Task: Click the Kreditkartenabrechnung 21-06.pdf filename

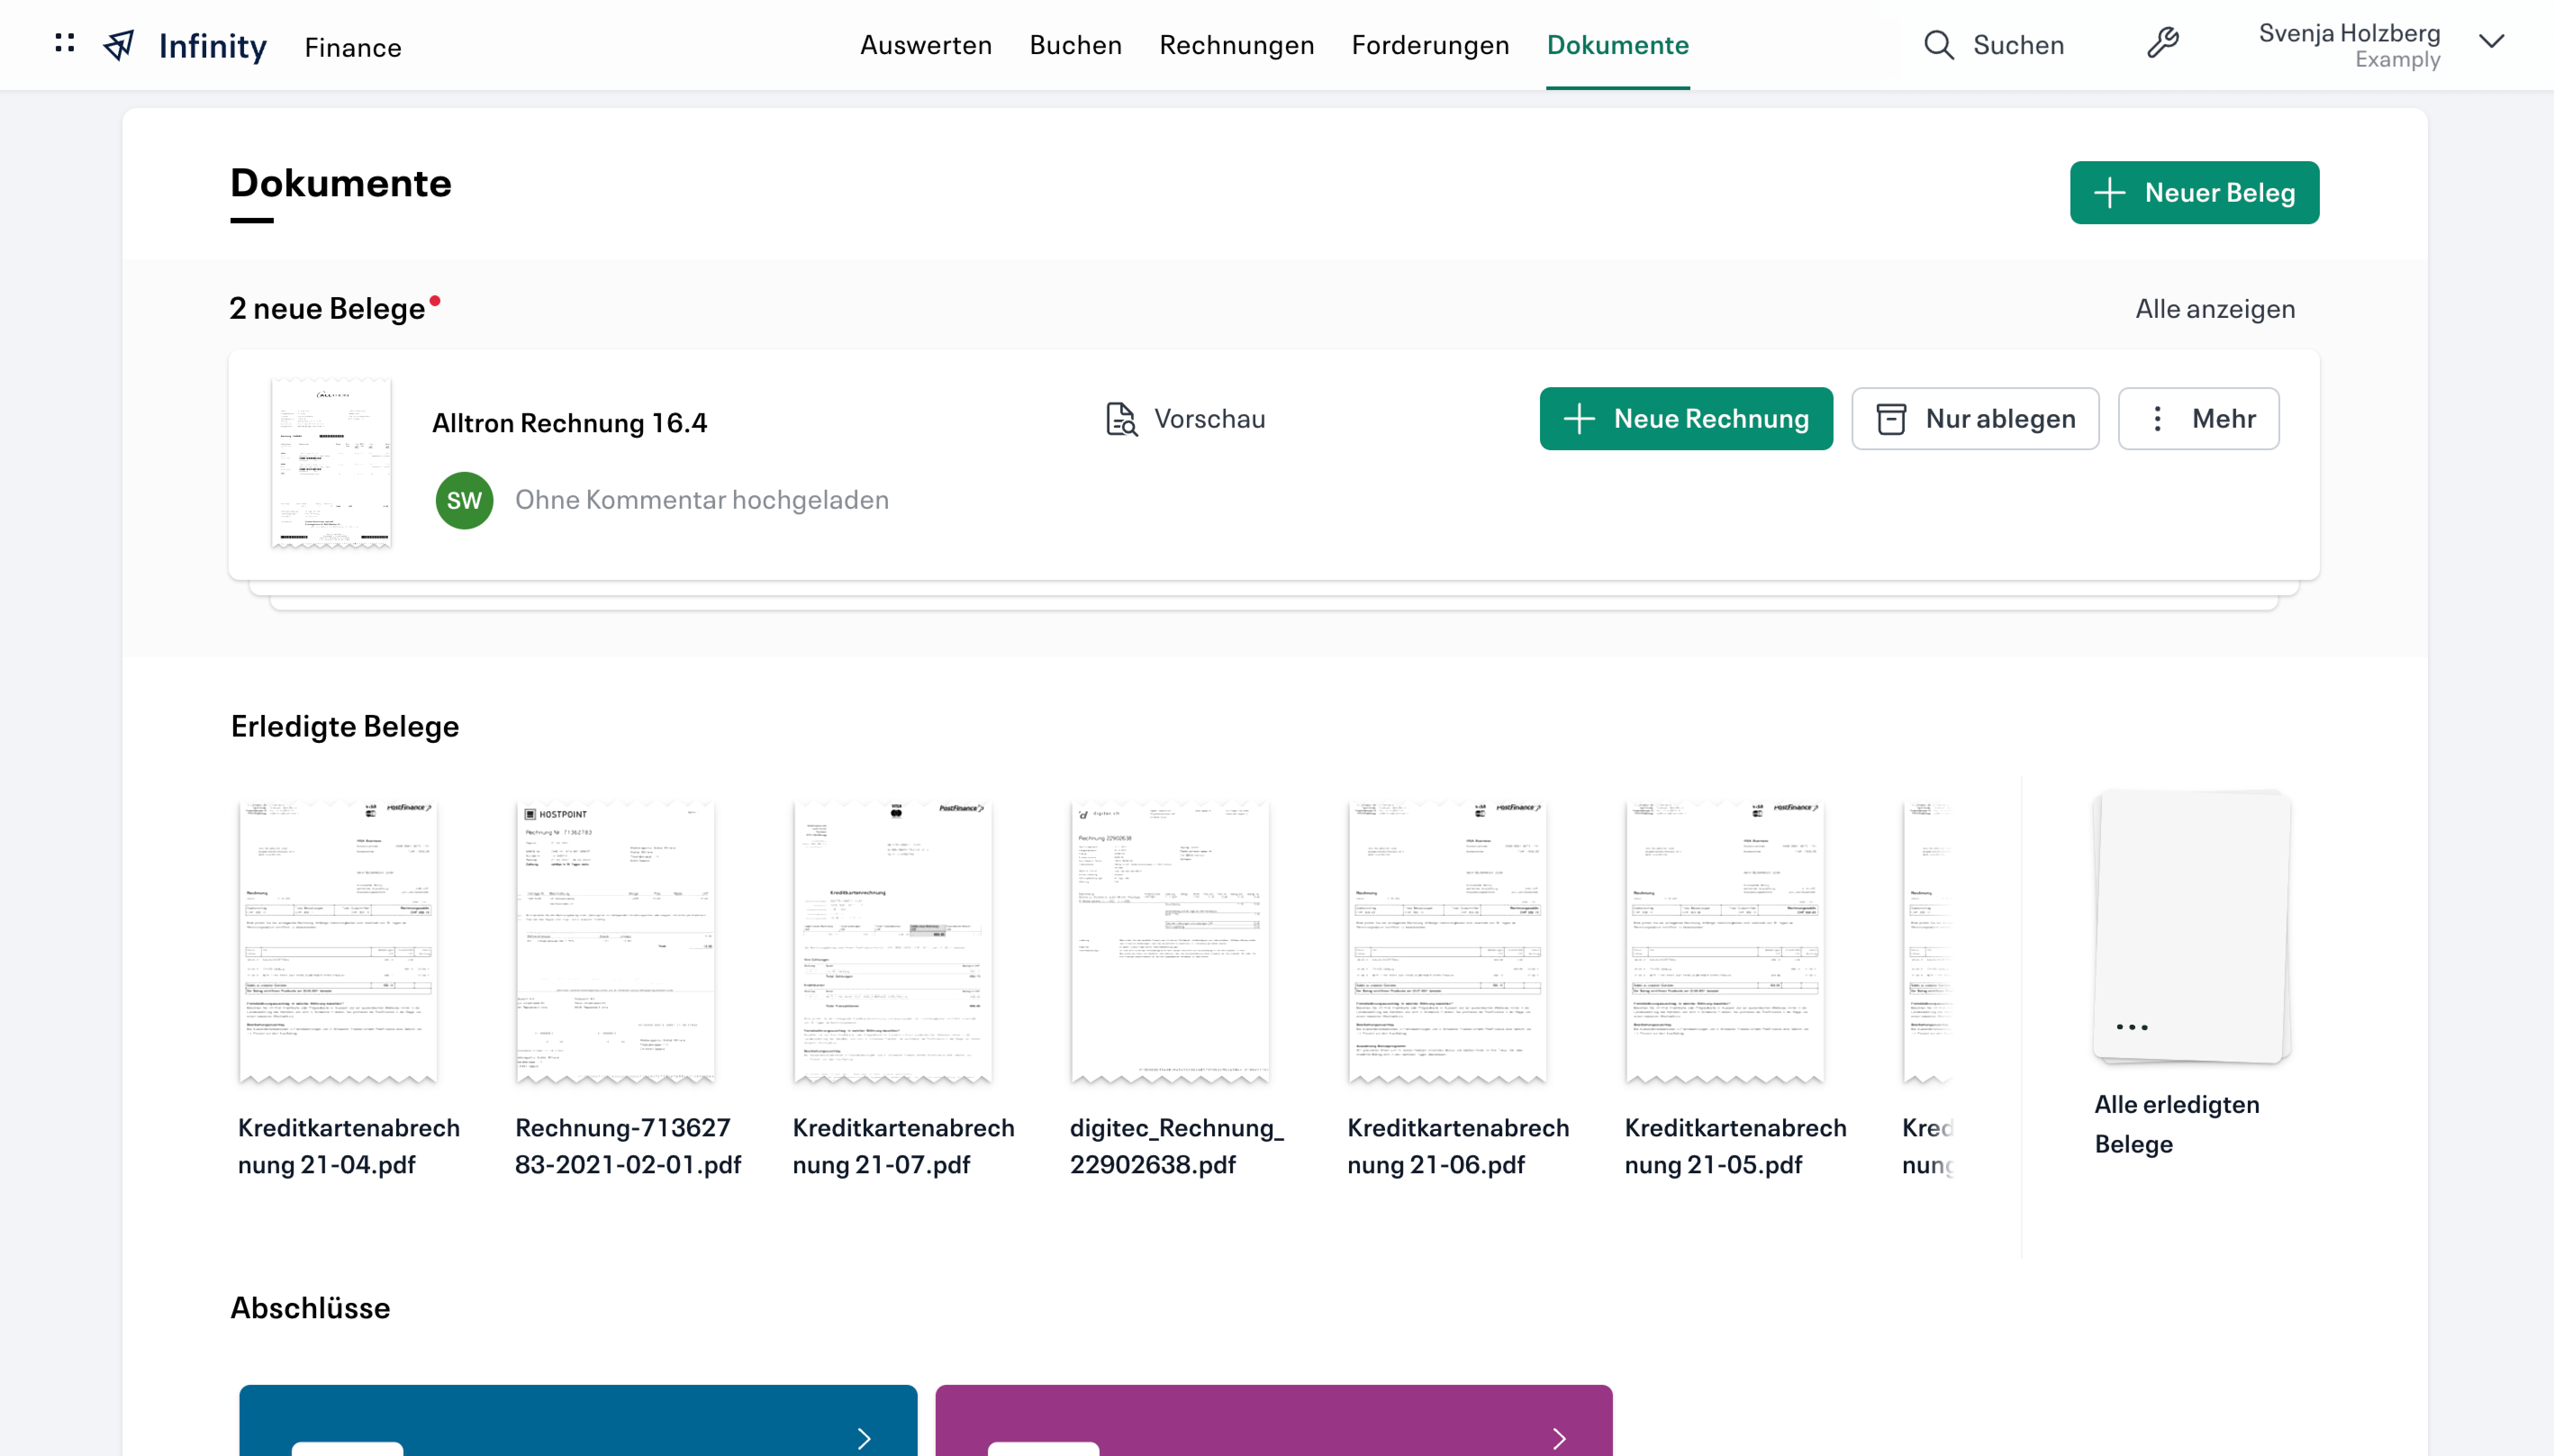Action: (1458, 1146)
